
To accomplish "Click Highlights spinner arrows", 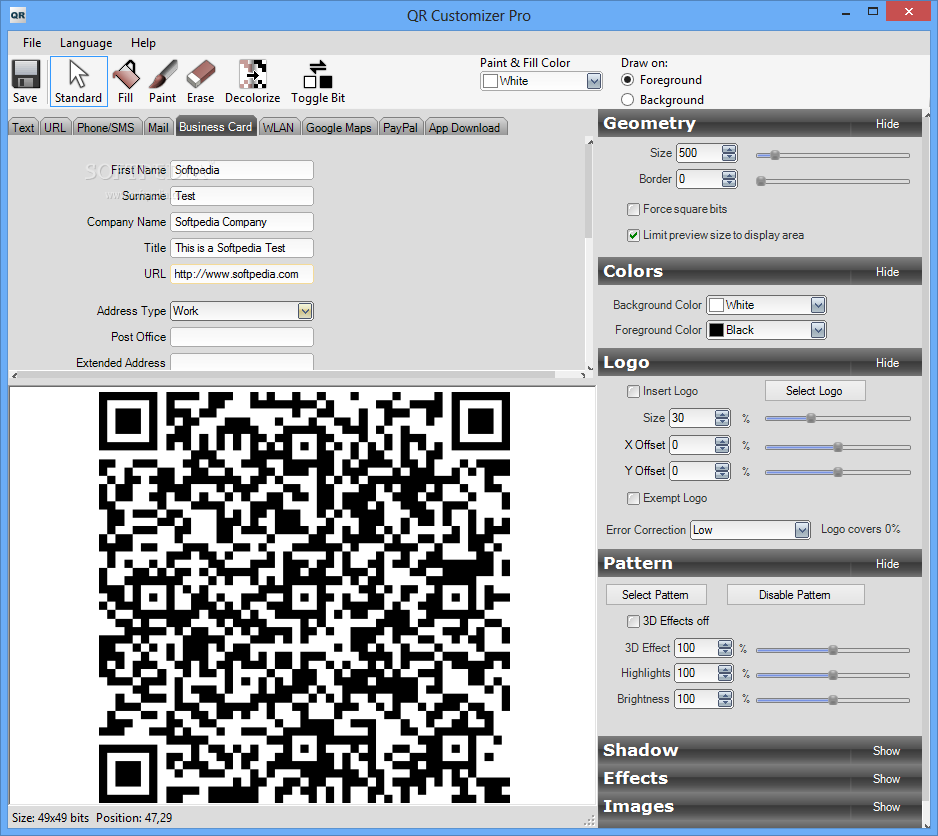I will [725, 673].
